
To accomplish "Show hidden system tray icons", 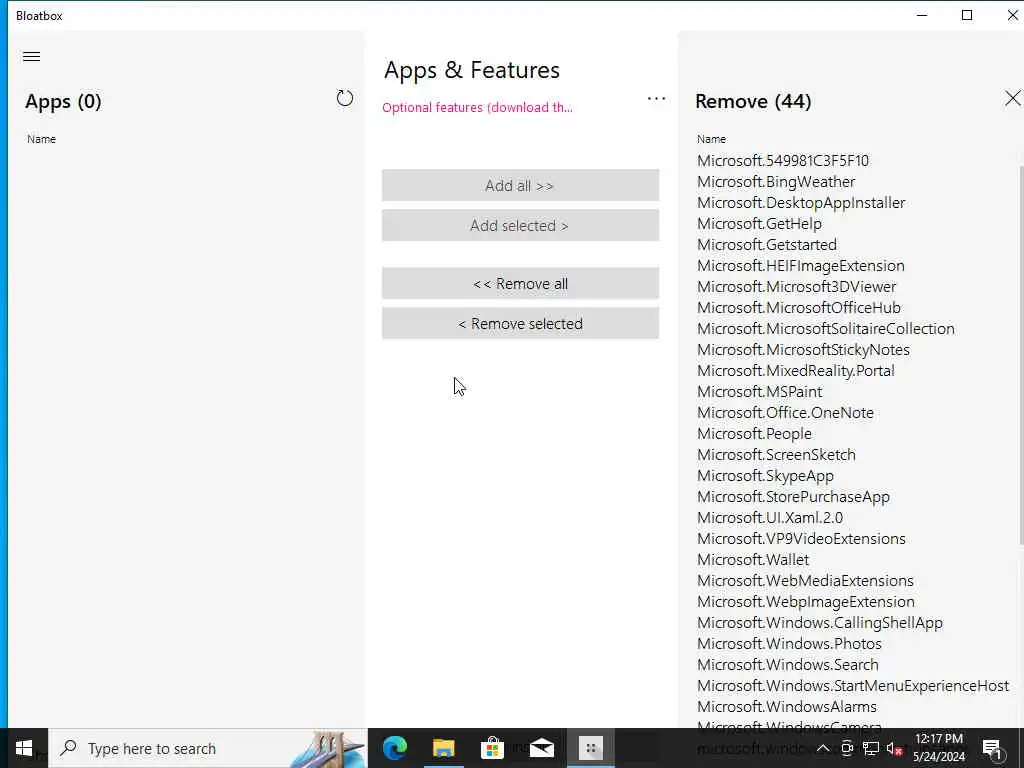I will 823,748.
